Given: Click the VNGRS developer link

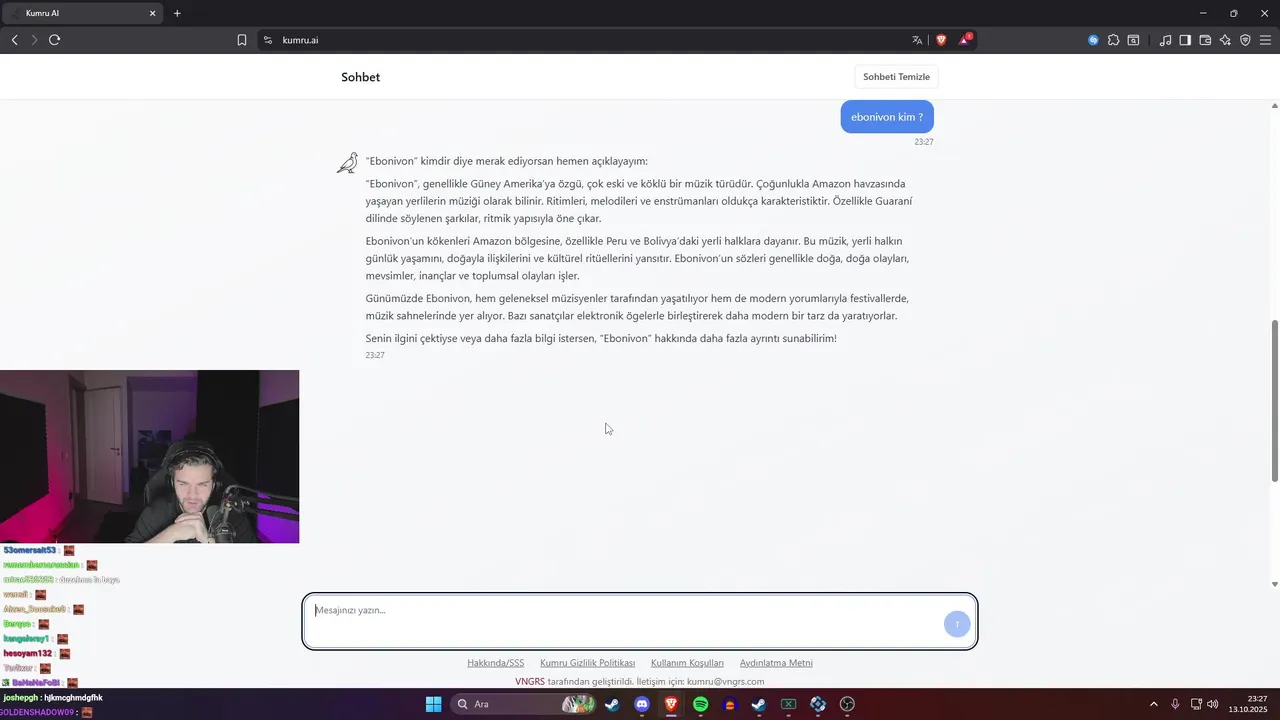Looking at the screenshot, I should tap(530, 681).
